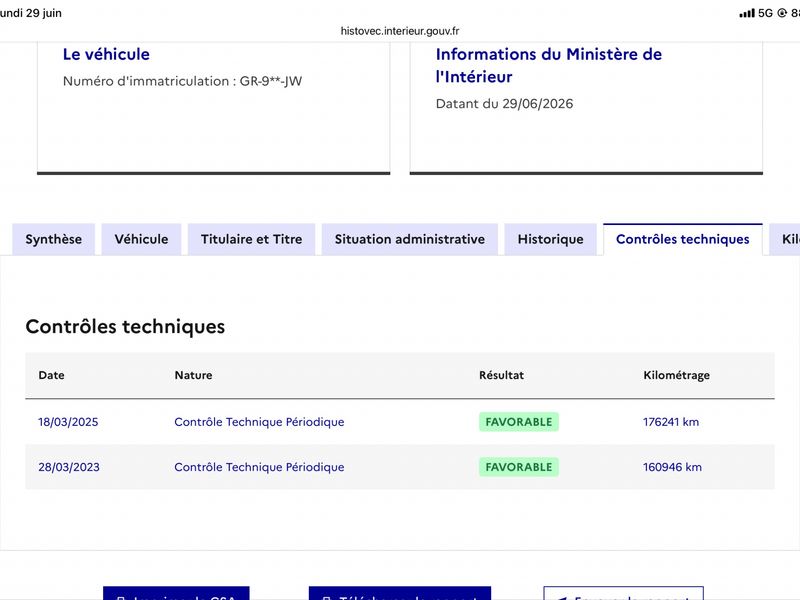Click Contrôle Technique Périodique in 18/03/2025 row

point(259,422)
